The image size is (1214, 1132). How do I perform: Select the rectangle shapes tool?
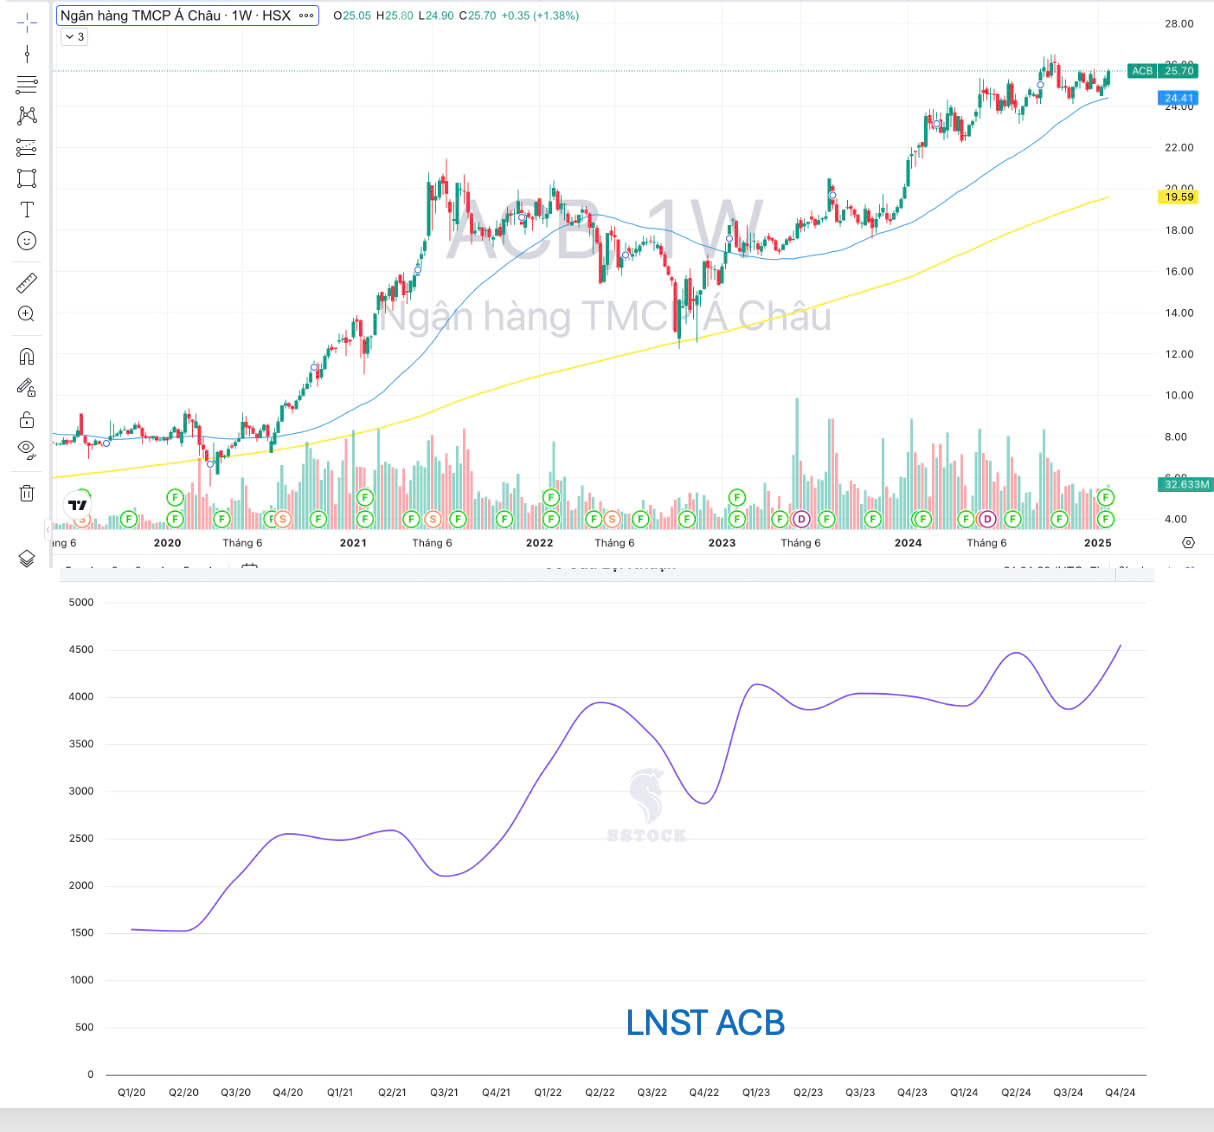[x=27, y=178]
